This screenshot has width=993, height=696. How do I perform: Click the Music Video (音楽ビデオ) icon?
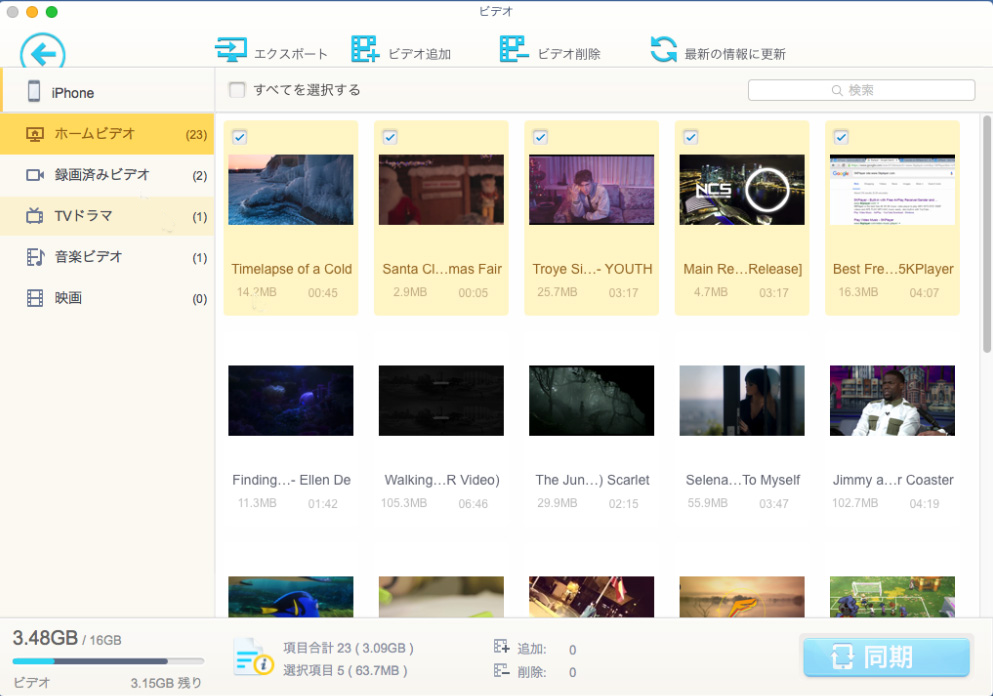click(x=35, y=257)
